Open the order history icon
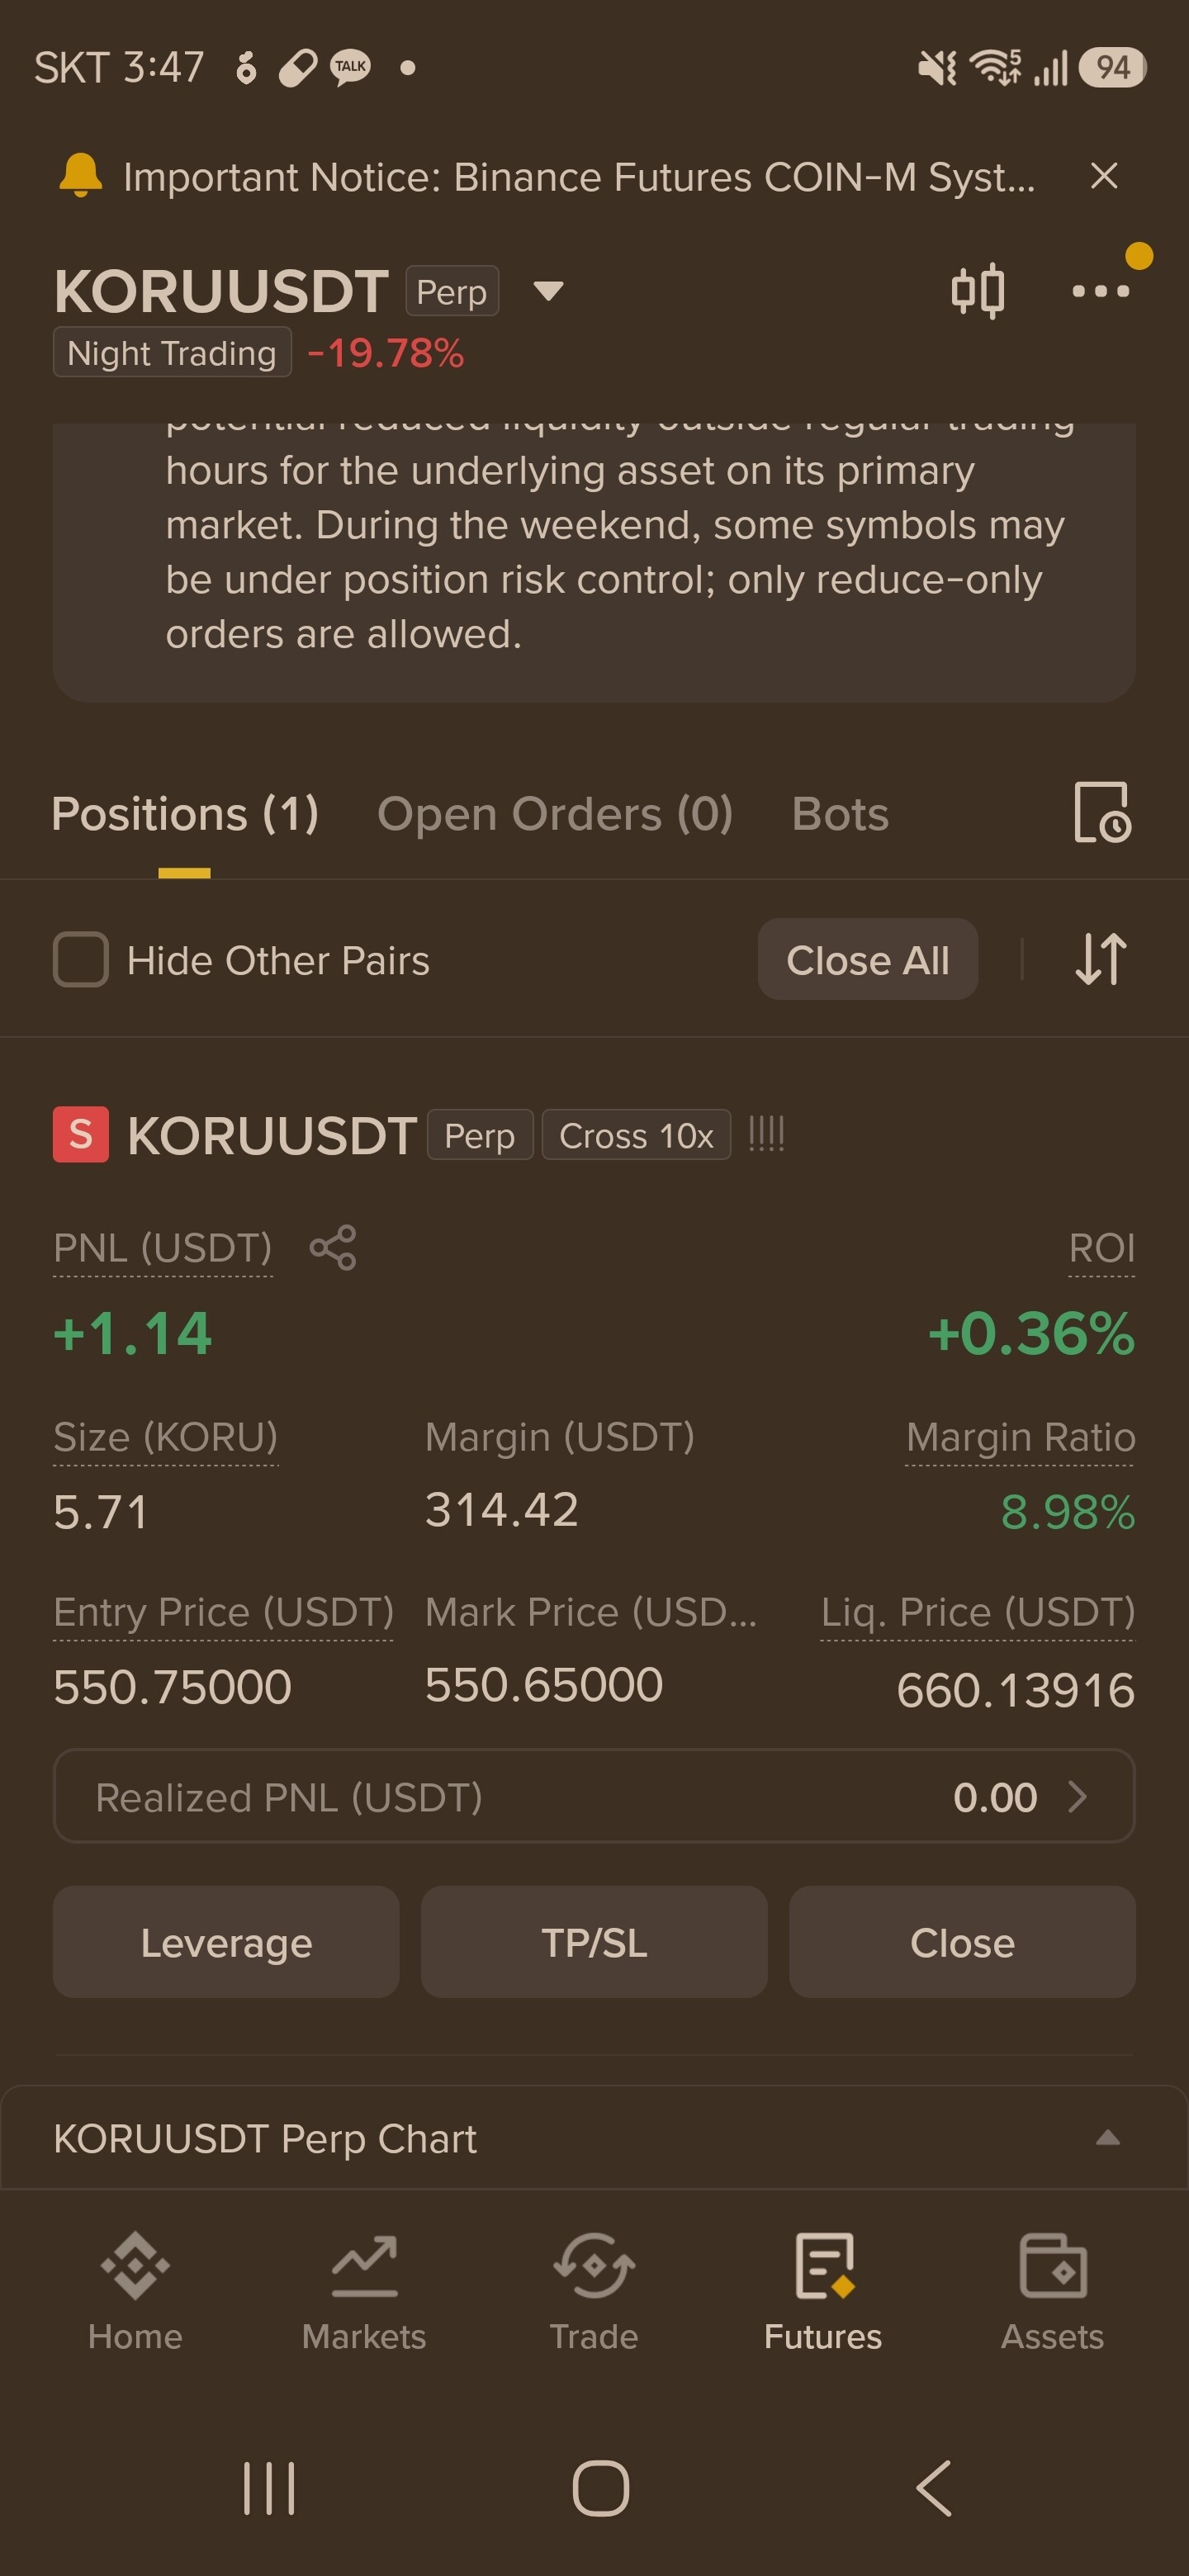Viewport: 1189px width, 2576px height. 1102,812
